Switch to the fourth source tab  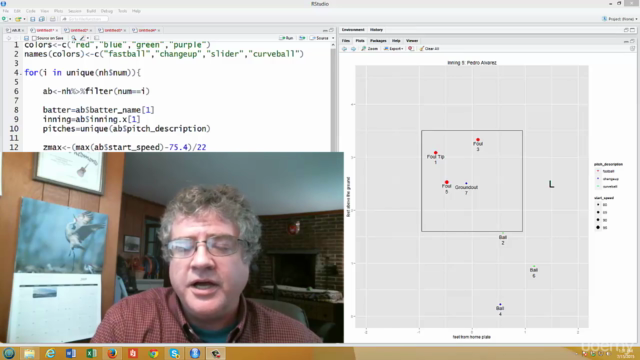[x=112, y=30]
